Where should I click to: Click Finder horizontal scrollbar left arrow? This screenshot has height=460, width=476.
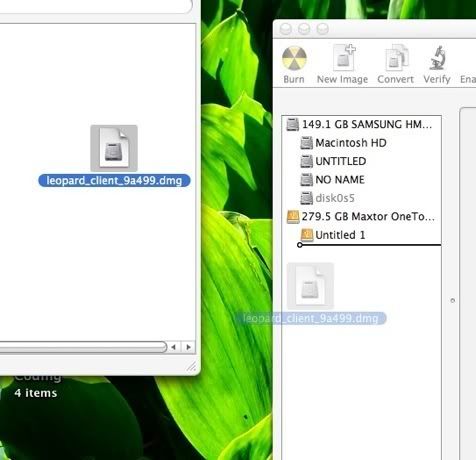(x=173, y=347)
